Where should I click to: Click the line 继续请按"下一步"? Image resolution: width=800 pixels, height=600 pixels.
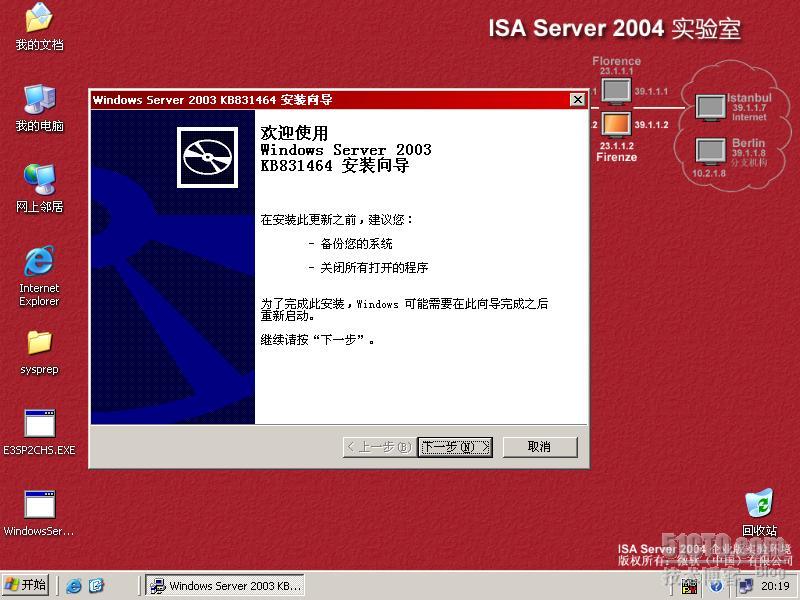tap(318, 340)
